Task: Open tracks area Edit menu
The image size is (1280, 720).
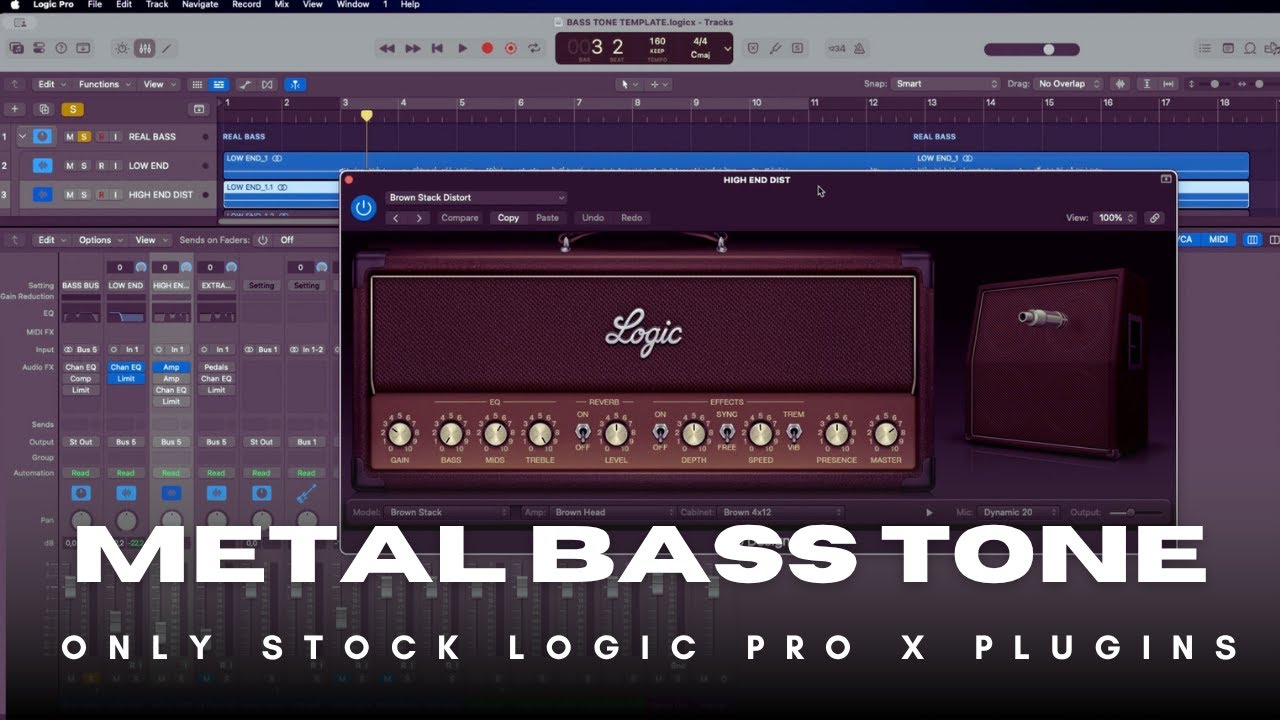Action: pyautogui.click(x=51, y=84)
